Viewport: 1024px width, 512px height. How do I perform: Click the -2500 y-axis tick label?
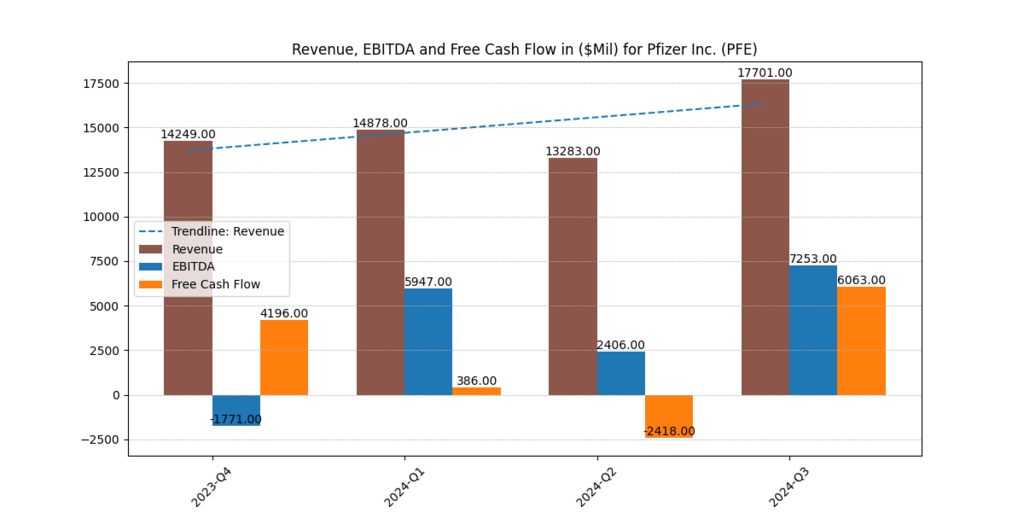[x=98, y=440]
